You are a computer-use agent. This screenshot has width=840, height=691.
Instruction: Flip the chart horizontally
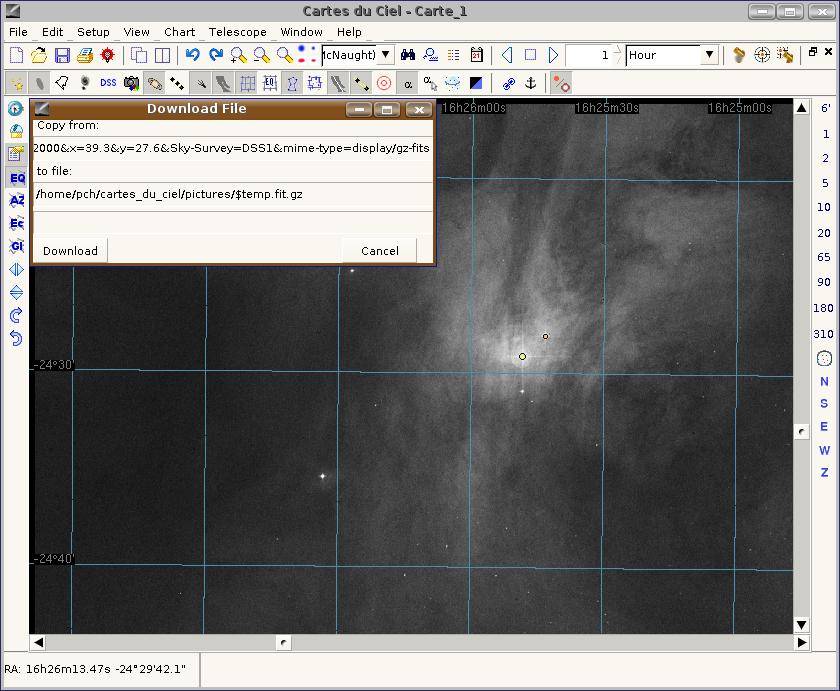click(x=17, y=269)
